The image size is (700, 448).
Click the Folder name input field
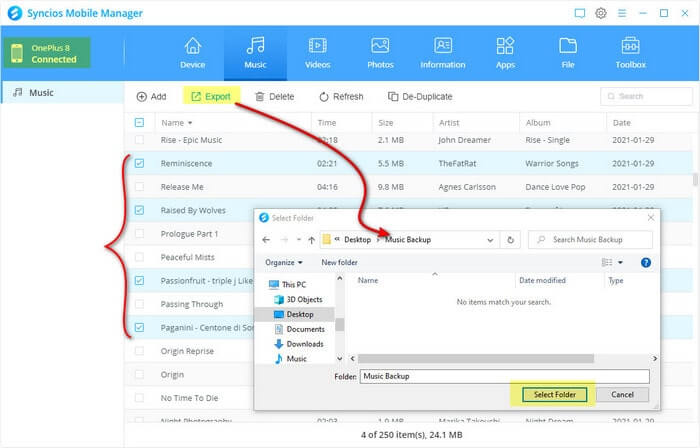pyautogui.click(x=504, y=376)
